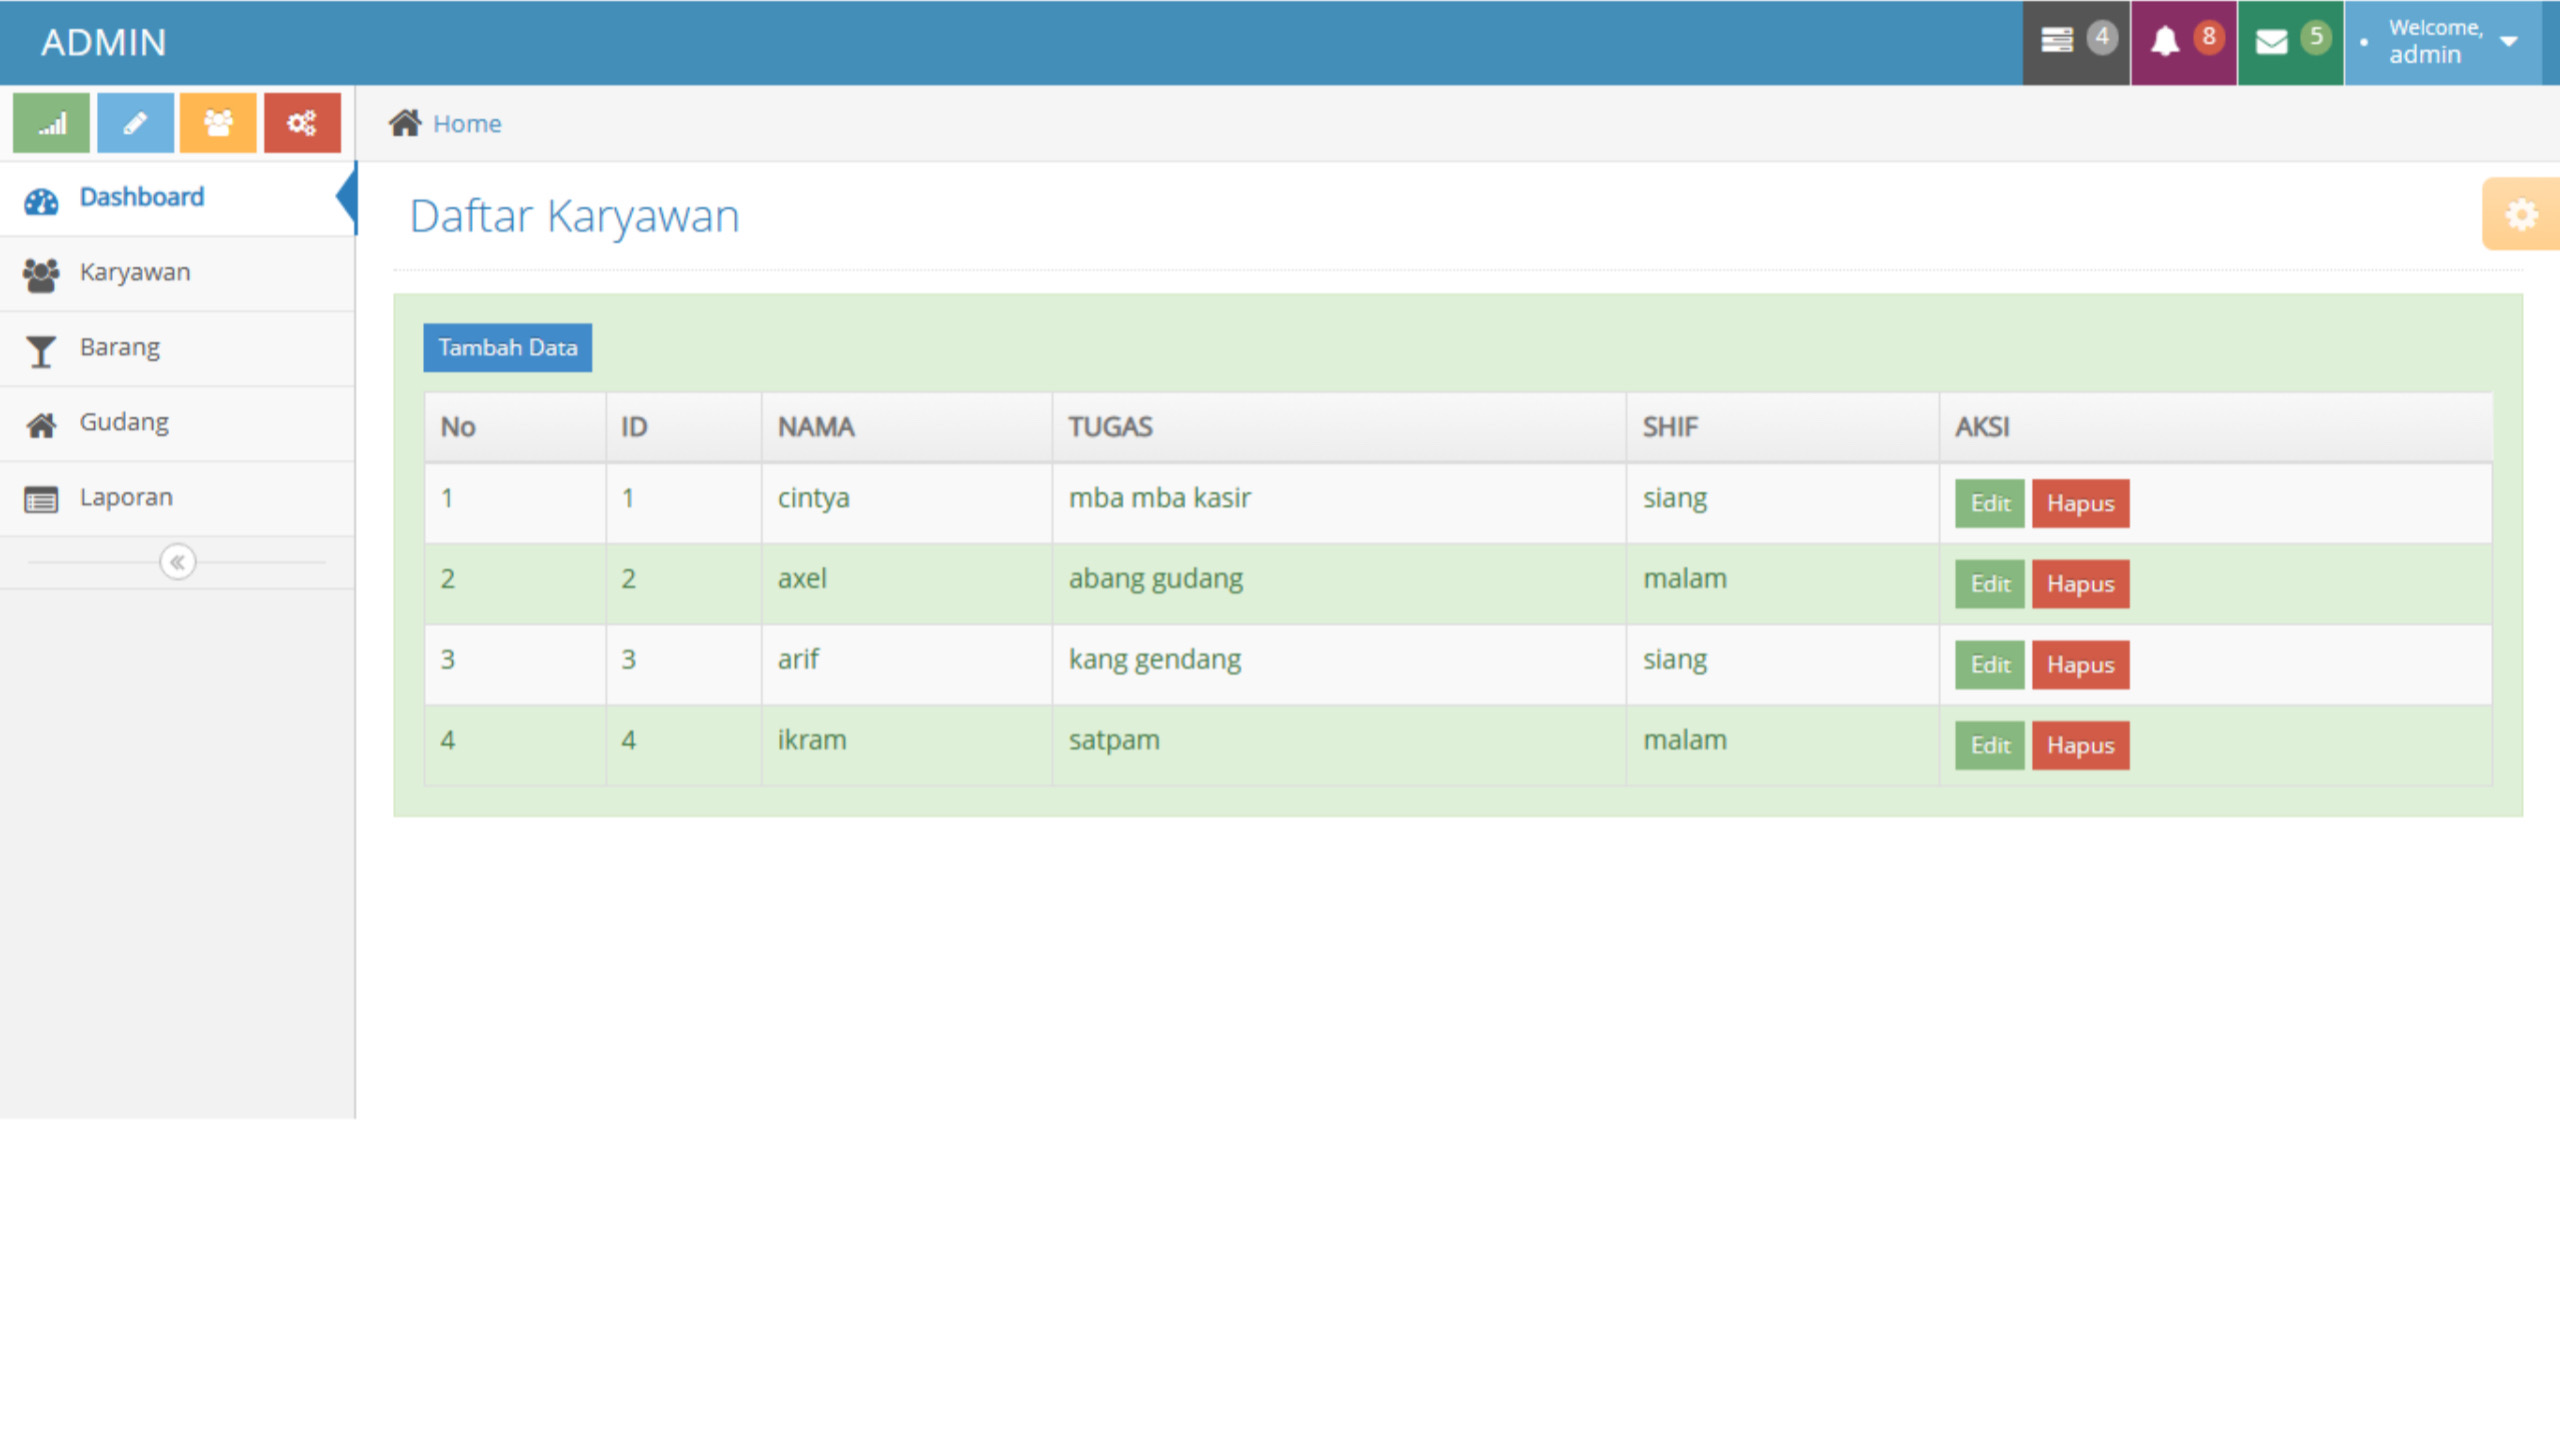Screen dimensions: 2560x1440
Task: Hapus the axel employee row
Action: tap(2080, 584)
